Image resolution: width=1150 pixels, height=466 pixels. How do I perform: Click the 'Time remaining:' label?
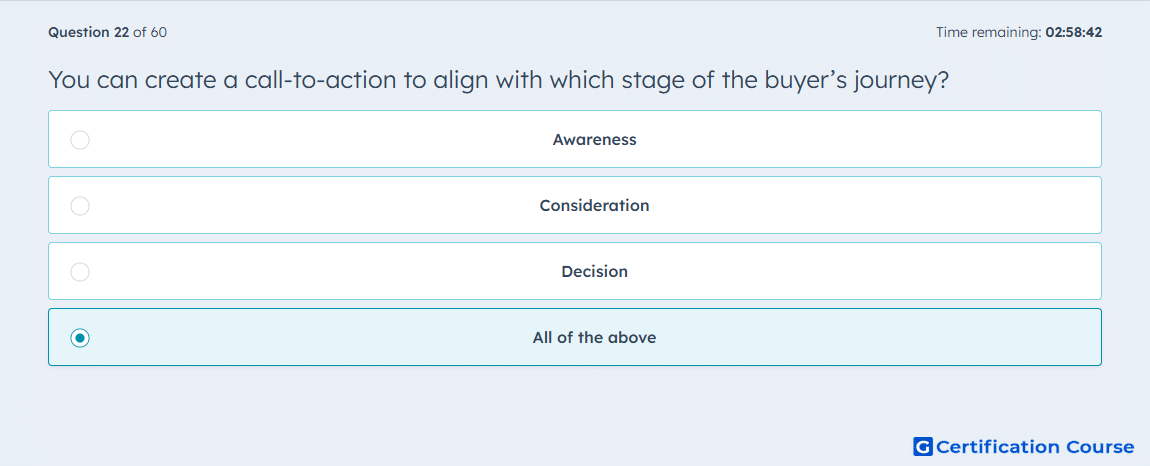click(987, 32)
